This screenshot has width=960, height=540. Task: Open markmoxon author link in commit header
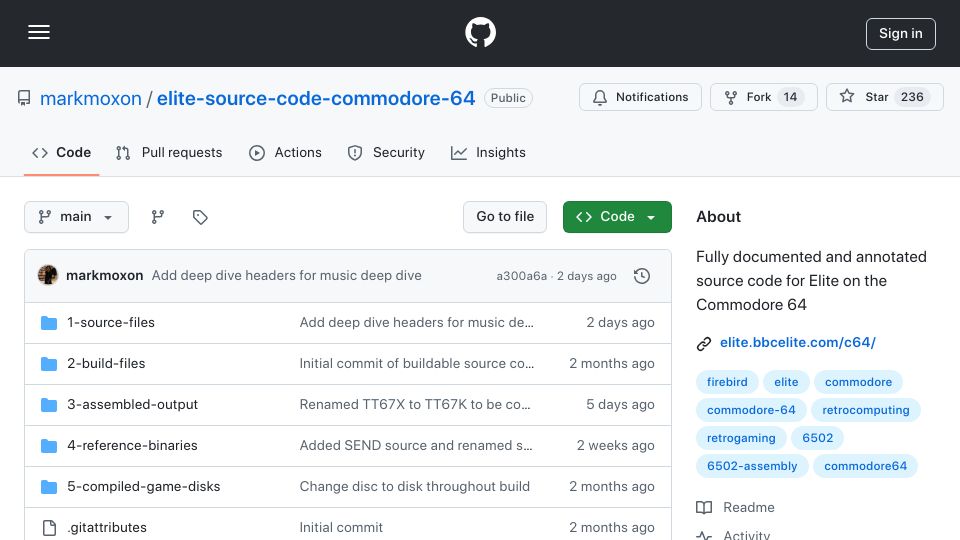coord(105,276)
